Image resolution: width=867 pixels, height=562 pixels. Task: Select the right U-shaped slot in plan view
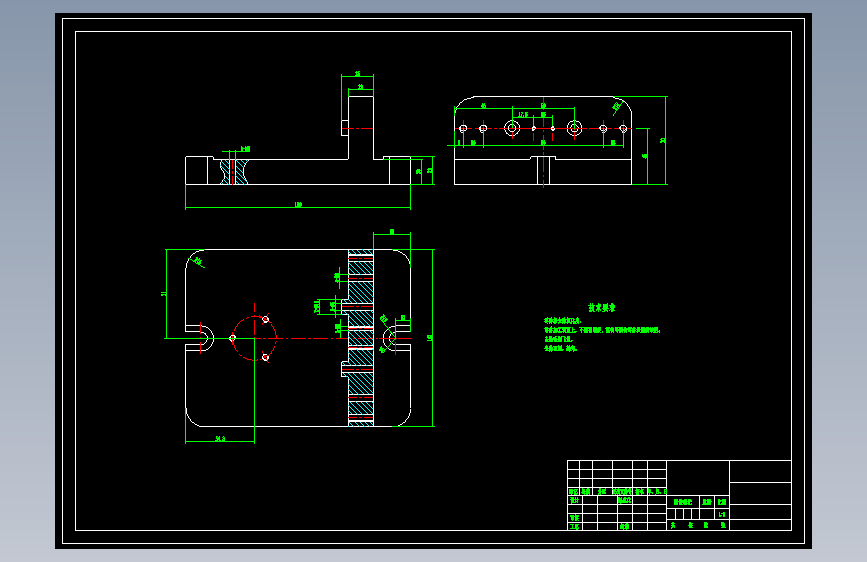[396, 338]
